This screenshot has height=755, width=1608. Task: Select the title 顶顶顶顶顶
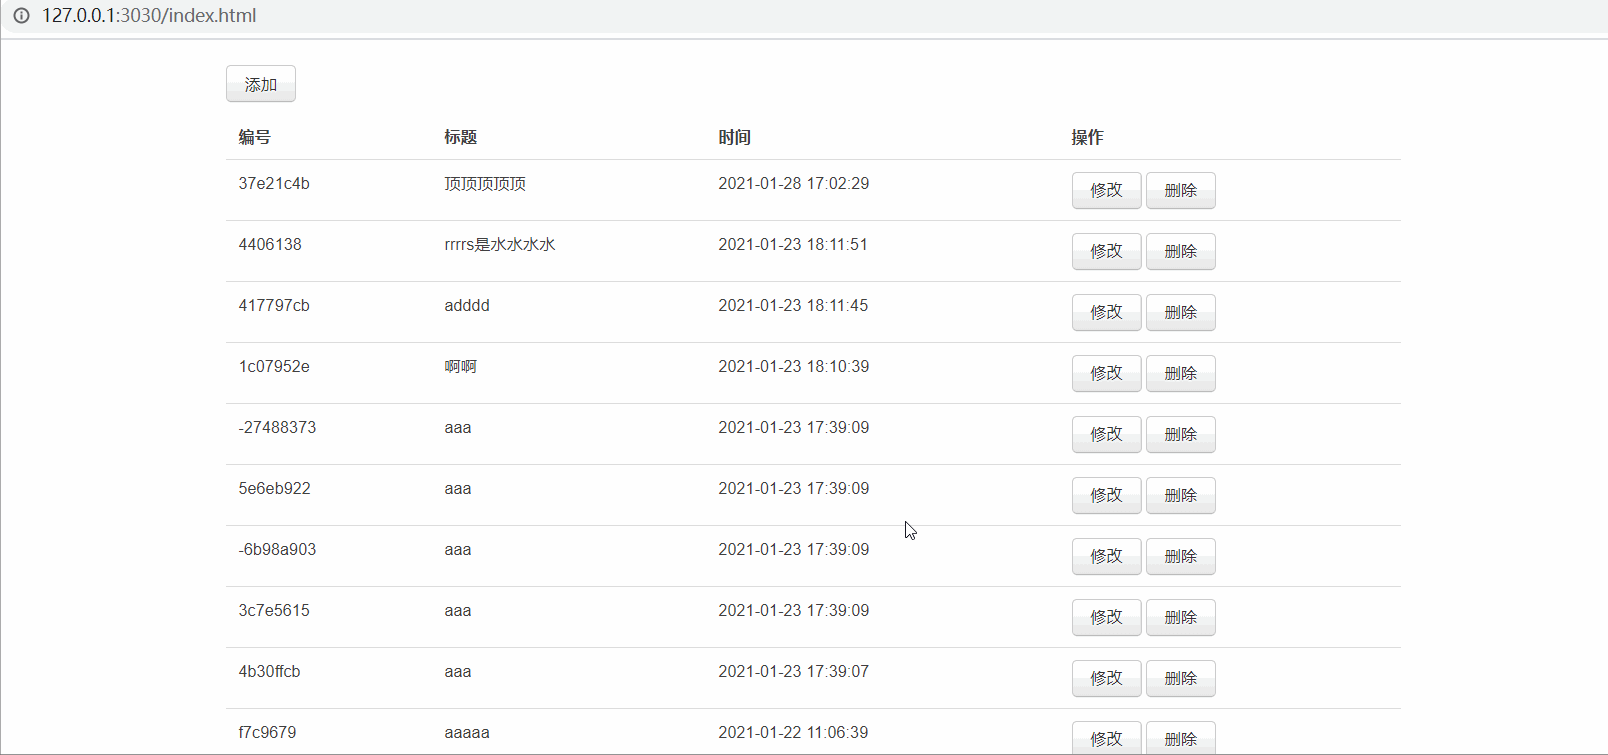point(485,184)
